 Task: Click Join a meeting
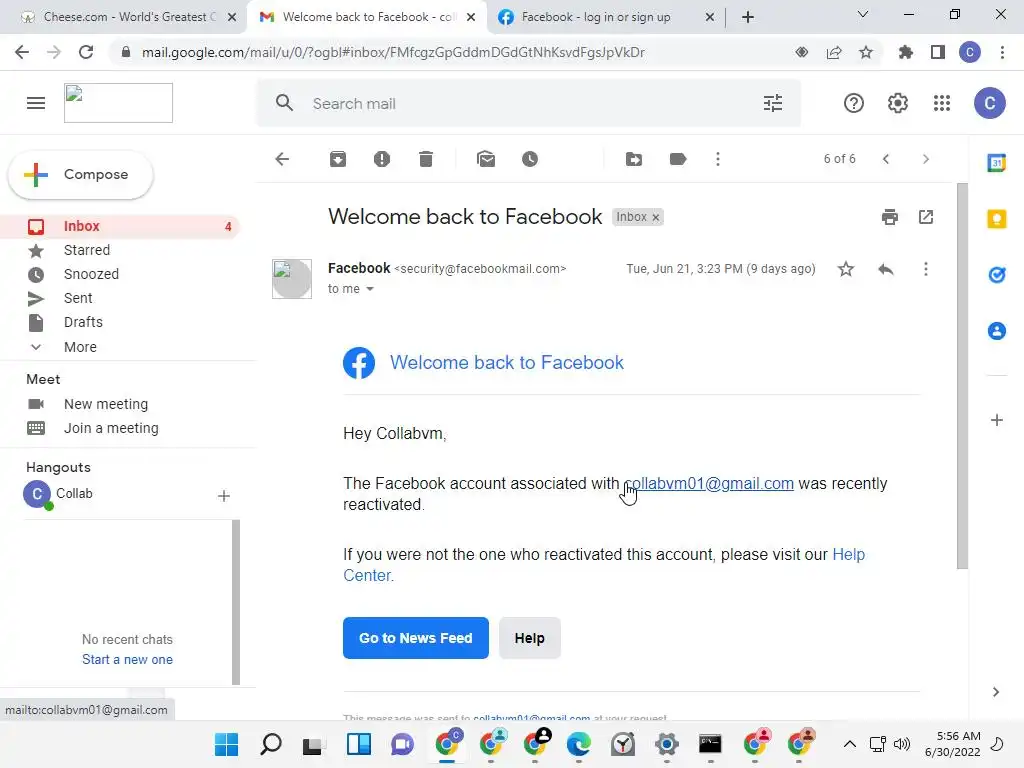coord(111,428)
